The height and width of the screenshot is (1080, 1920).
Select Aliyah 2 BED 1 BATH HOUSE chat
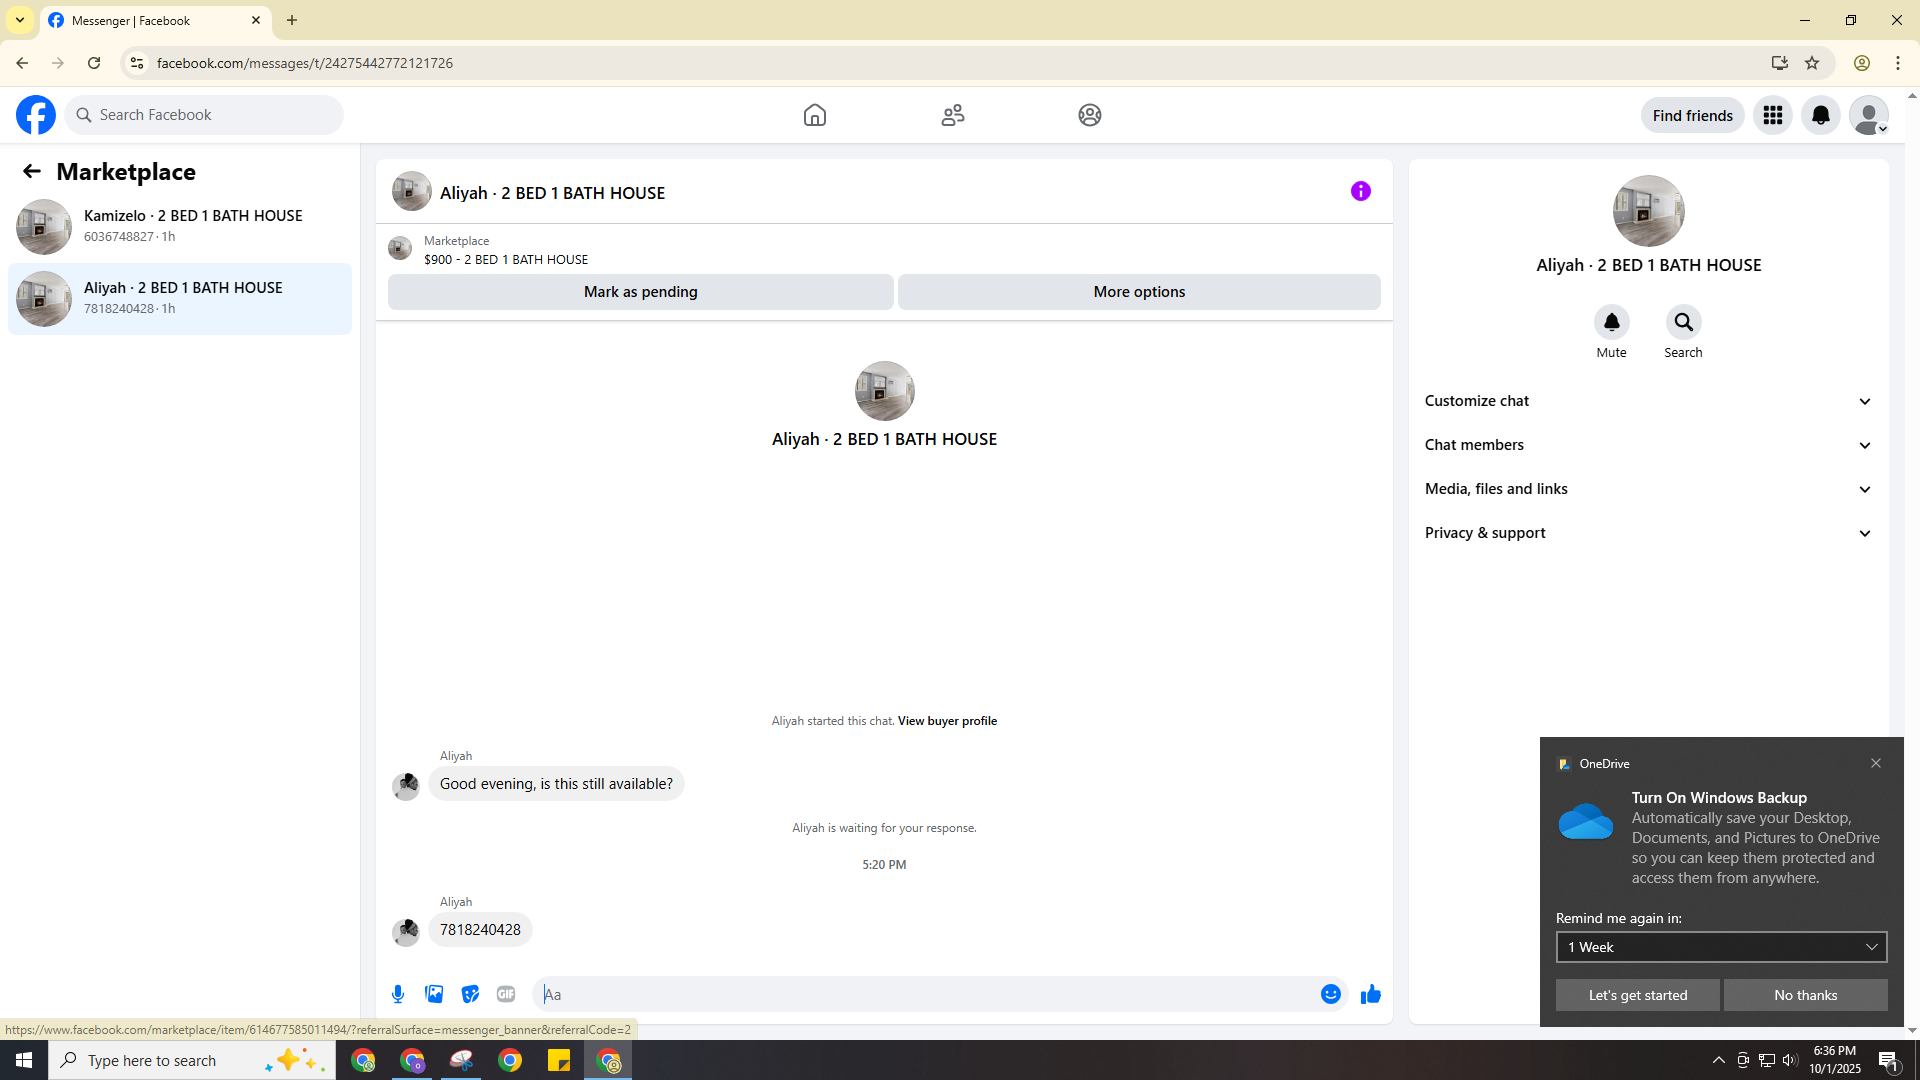point(180,298)
